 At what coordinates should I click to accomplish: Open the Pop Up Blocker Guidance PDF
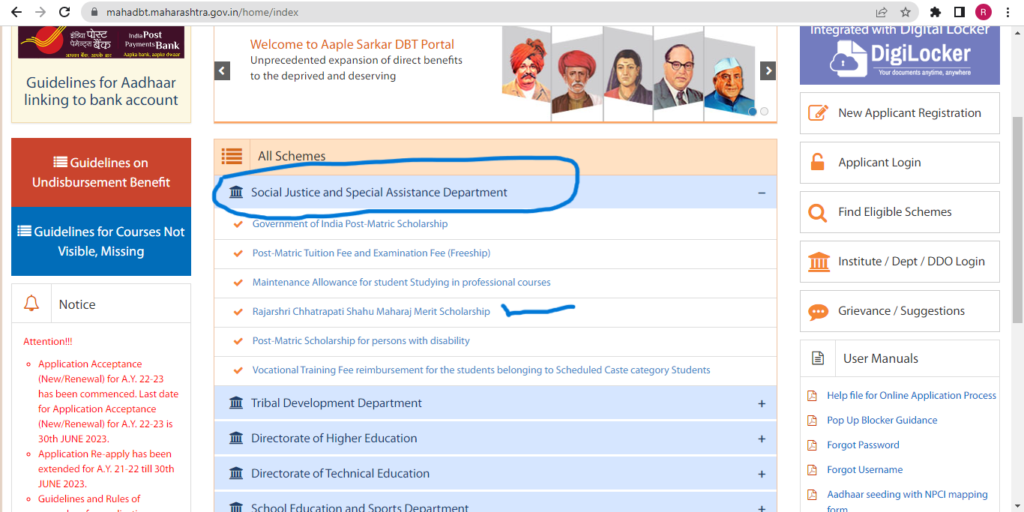click(882, 420)
